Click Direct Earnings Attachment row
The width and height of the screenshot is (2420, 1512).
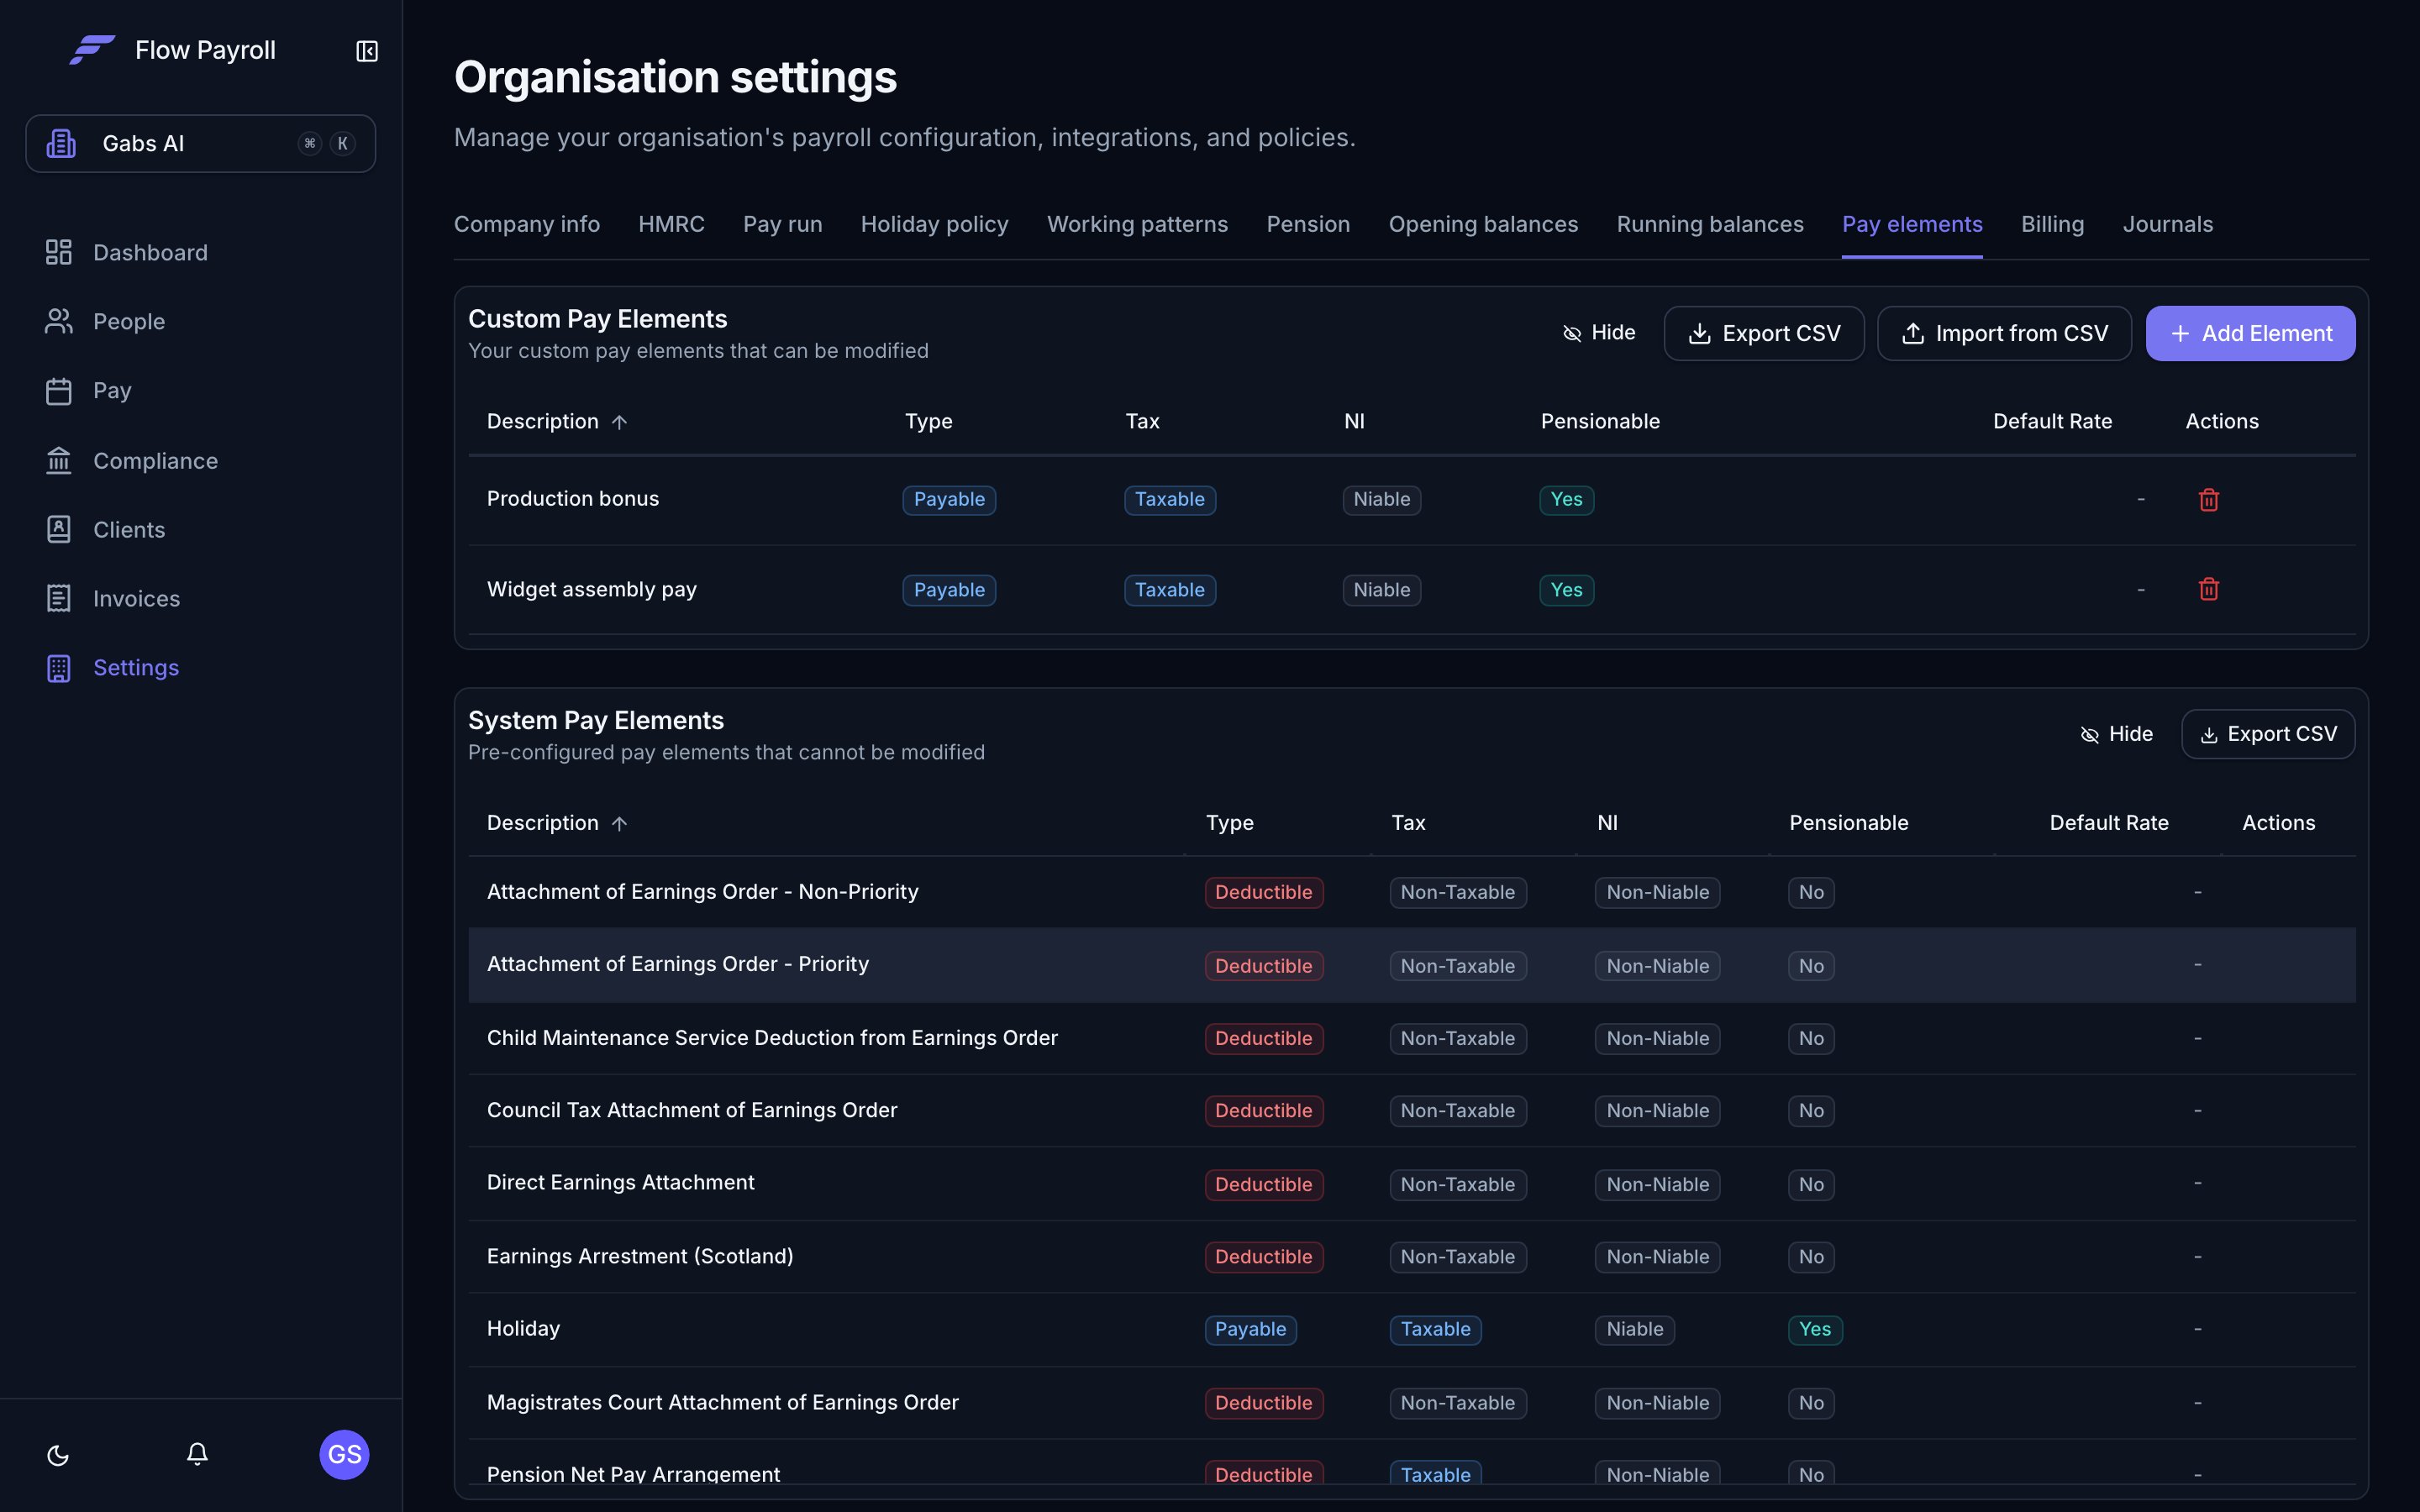[1411, 1183]
